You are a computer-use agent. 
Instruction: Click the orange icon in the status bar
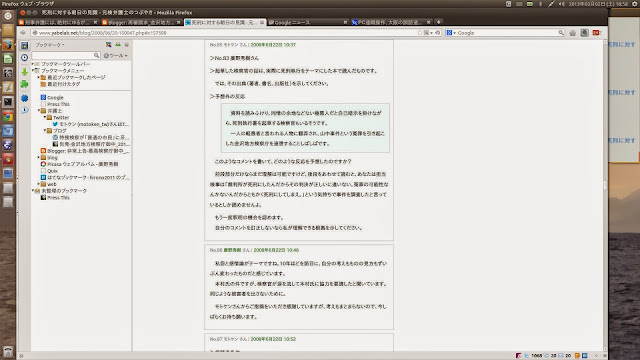tap(577, 356)
